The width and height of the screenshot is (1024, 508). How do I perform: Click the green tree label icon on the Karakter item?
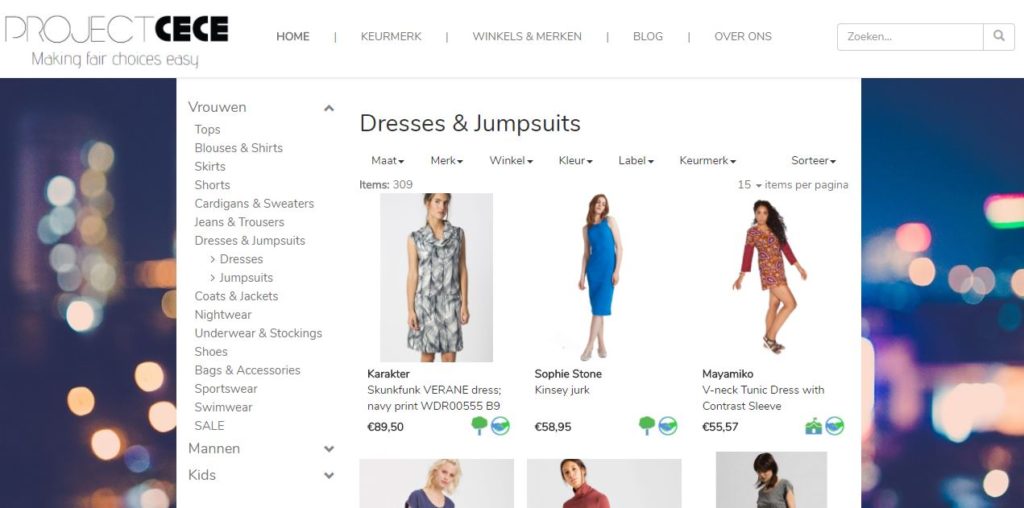pos(479,426)
